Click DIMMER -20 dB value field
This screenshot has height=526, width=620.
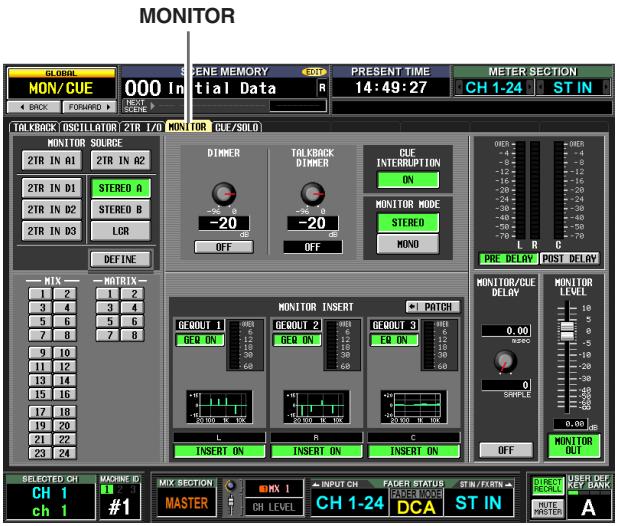pyautogui.click(x=224, y=223)
